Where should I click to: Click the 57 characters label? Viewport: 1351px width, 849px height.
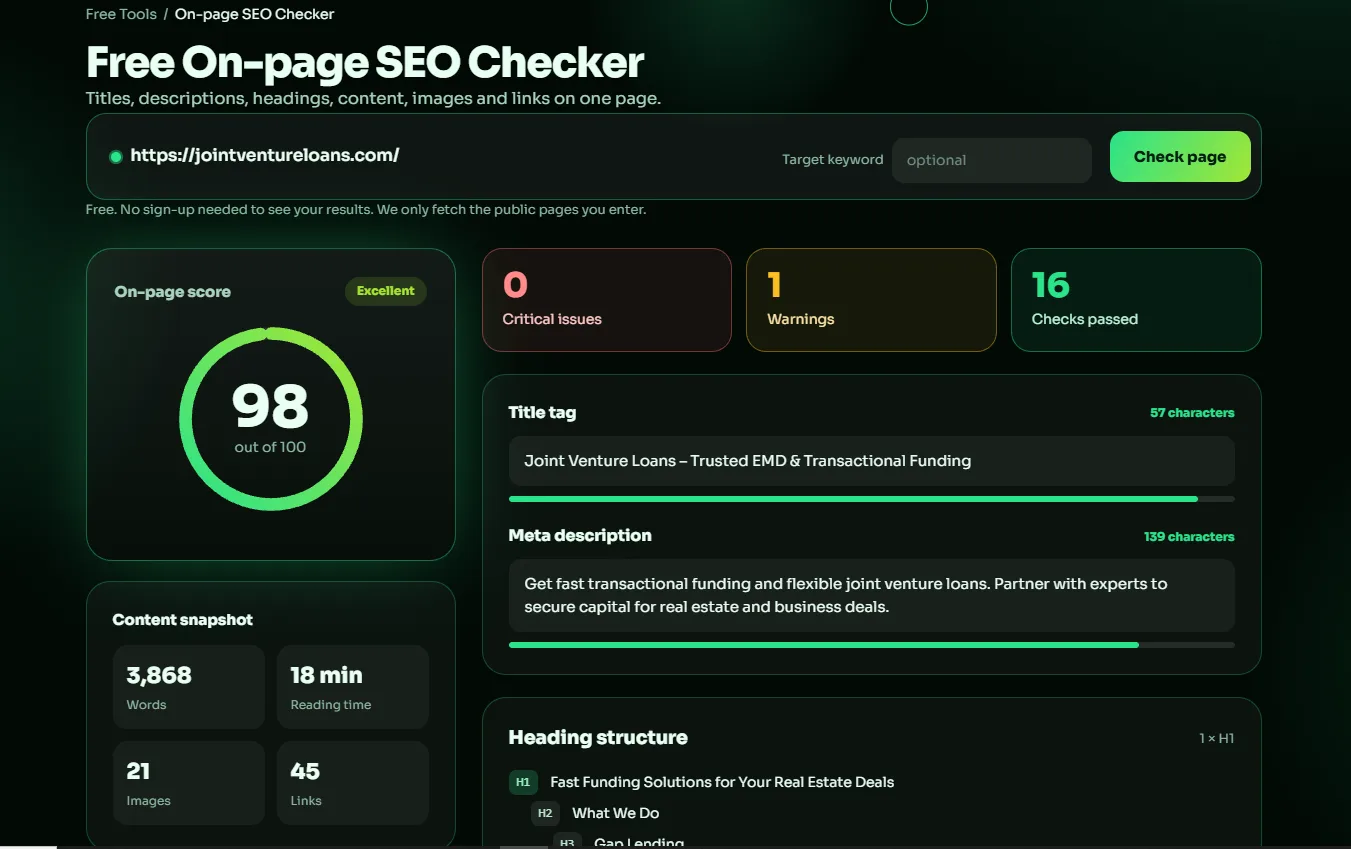[1192, 413]
